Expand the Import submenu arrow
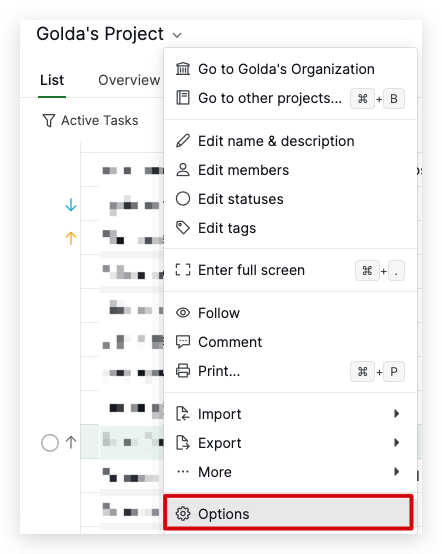Screen dimensions: 442x554 [396, 414]
